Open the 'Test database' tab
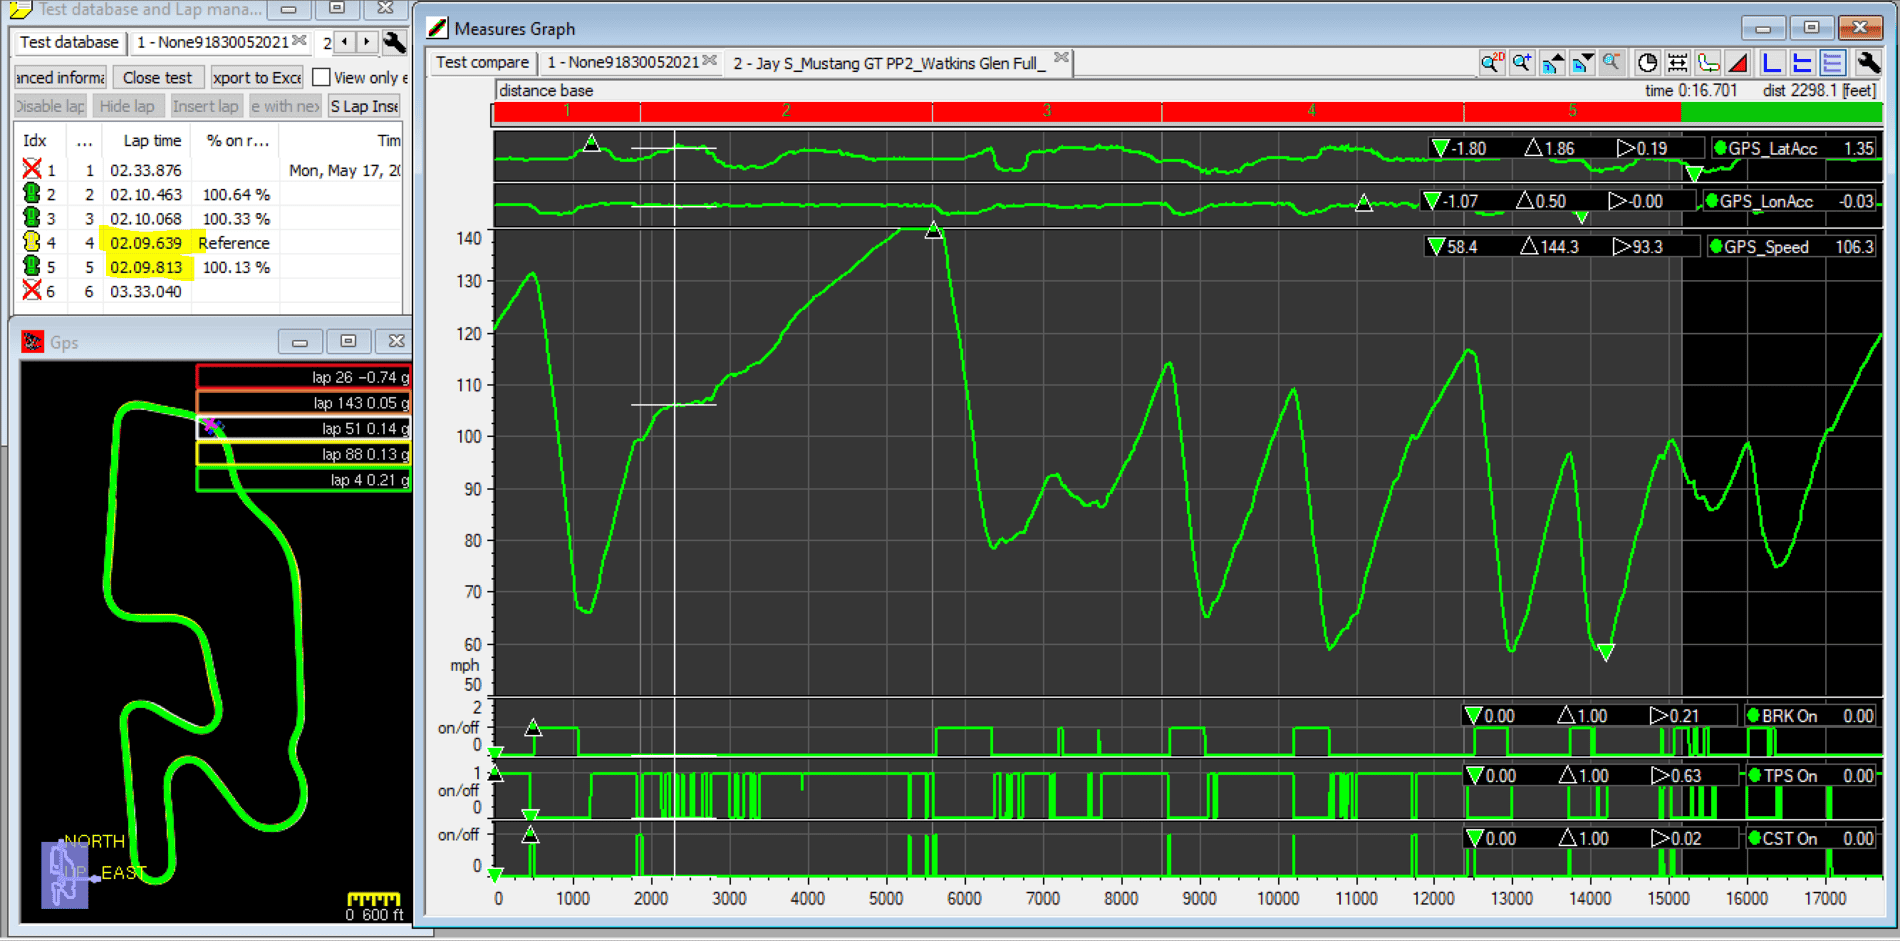Image resolution: width=1900 pixels, height=941 pixels. [69, 42]
